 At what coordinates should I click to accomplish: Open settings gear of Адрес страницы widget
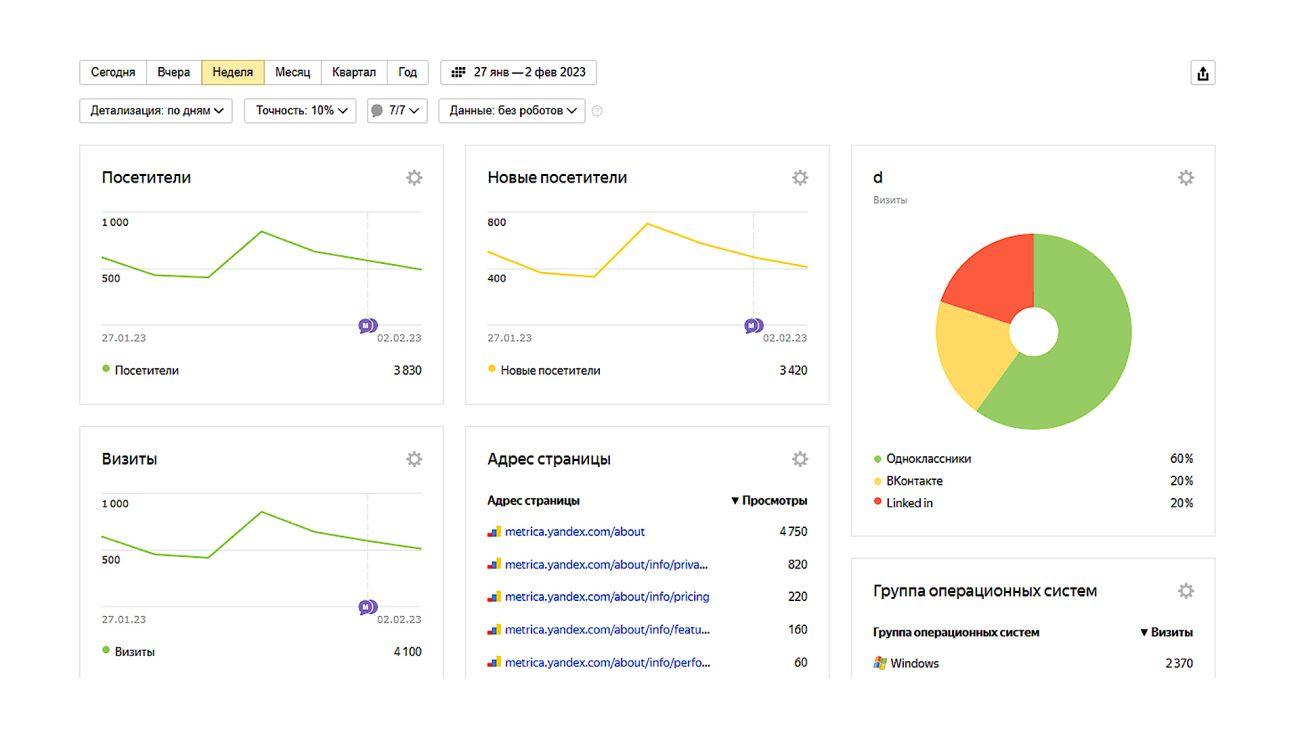(x=800, y=459)
